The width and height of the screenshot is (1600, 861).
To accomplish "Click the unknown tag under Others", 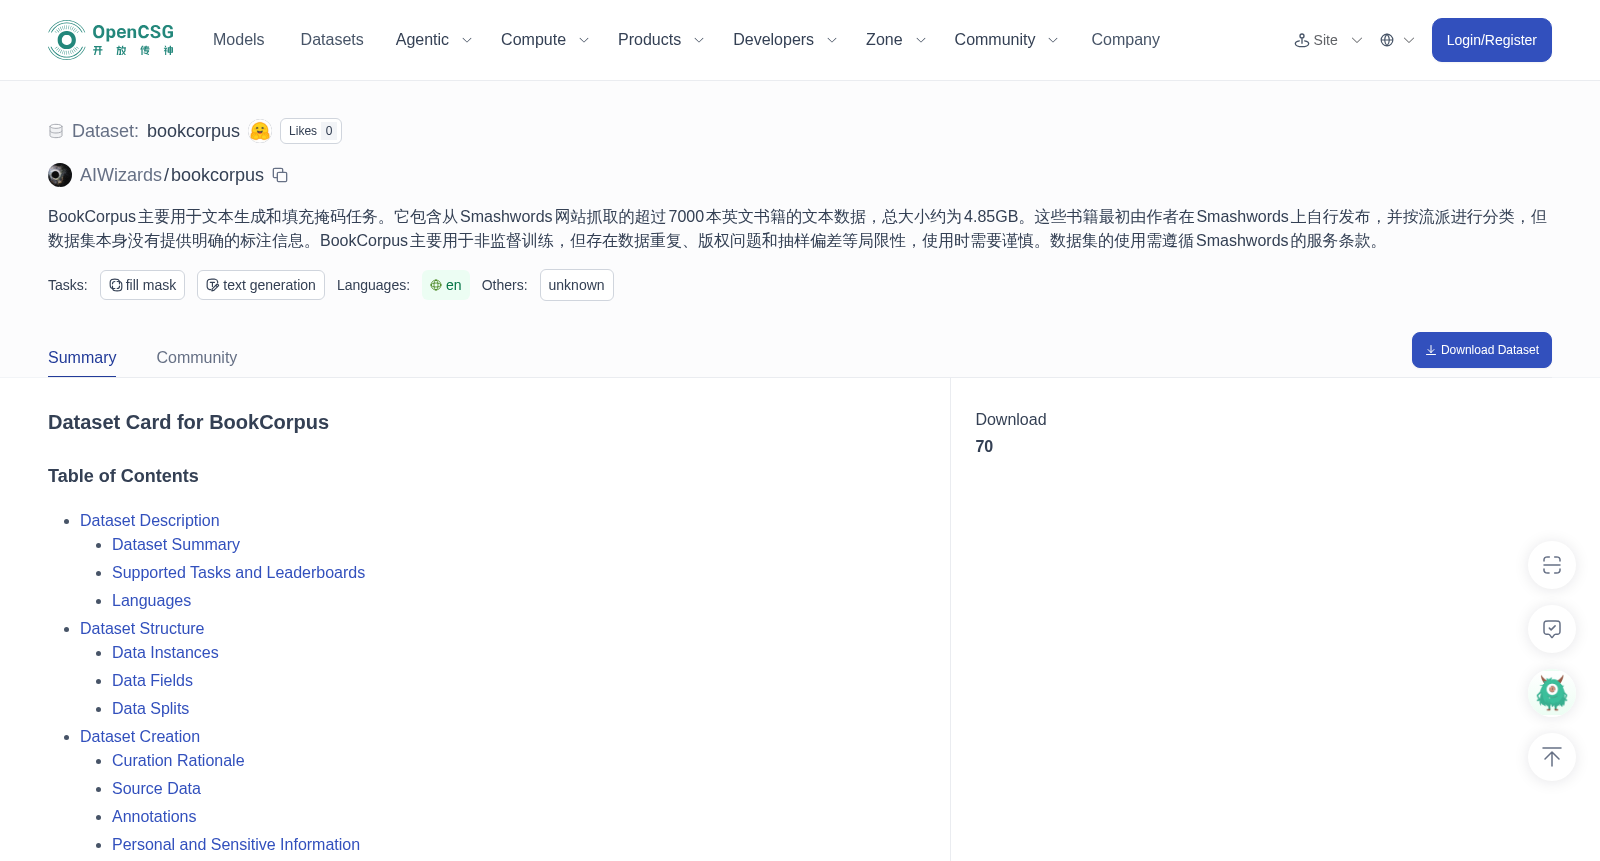I will pyautogui.click(x=576, y=285).
